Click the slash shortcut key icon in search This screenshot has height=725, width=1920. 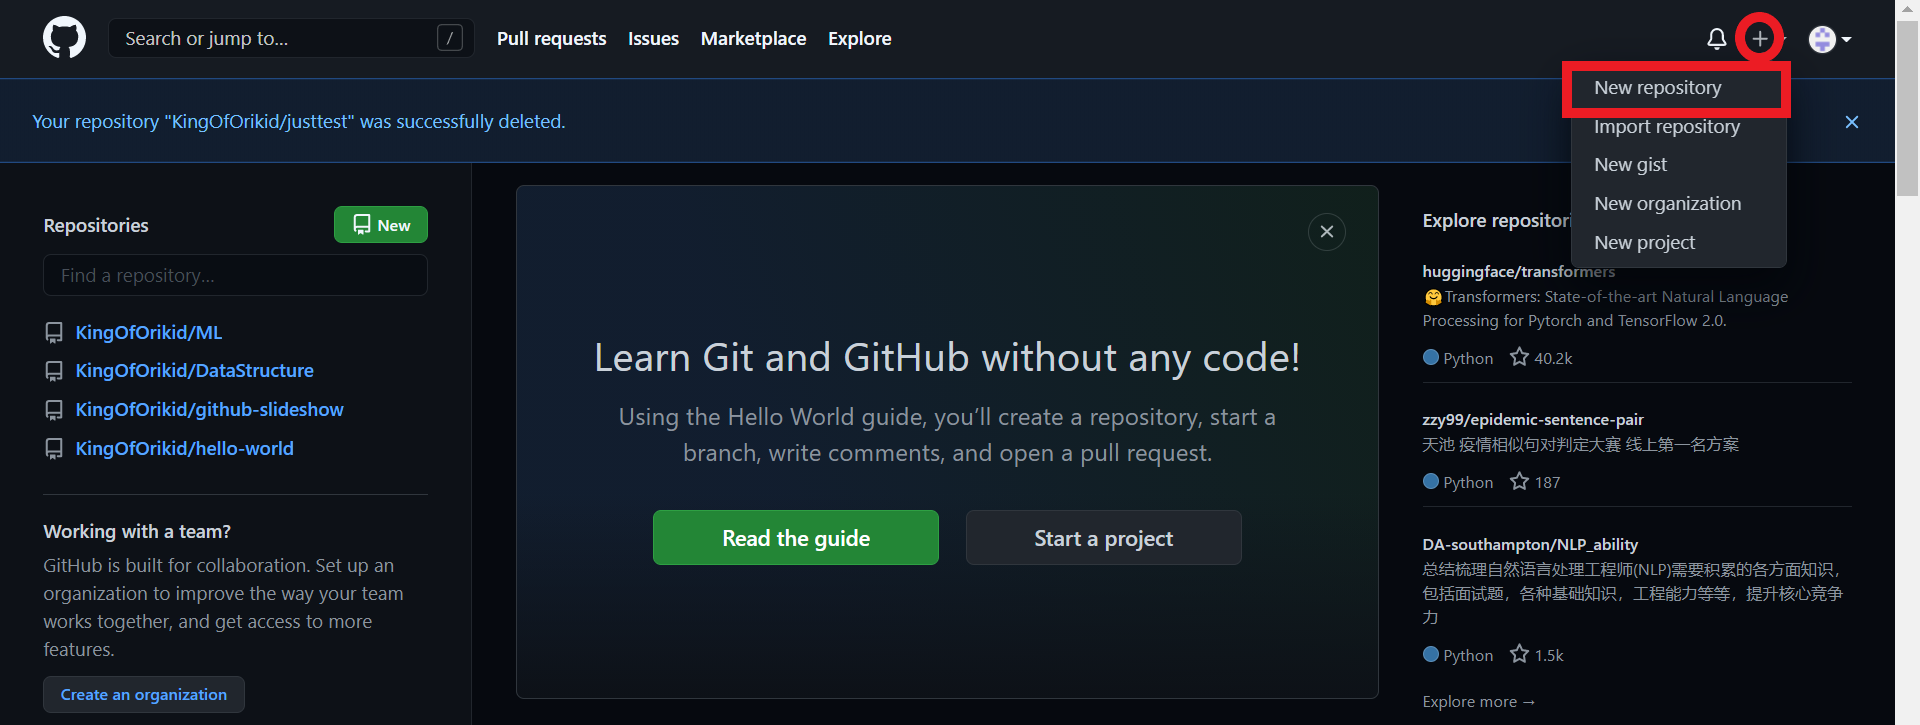coord(450,38)
